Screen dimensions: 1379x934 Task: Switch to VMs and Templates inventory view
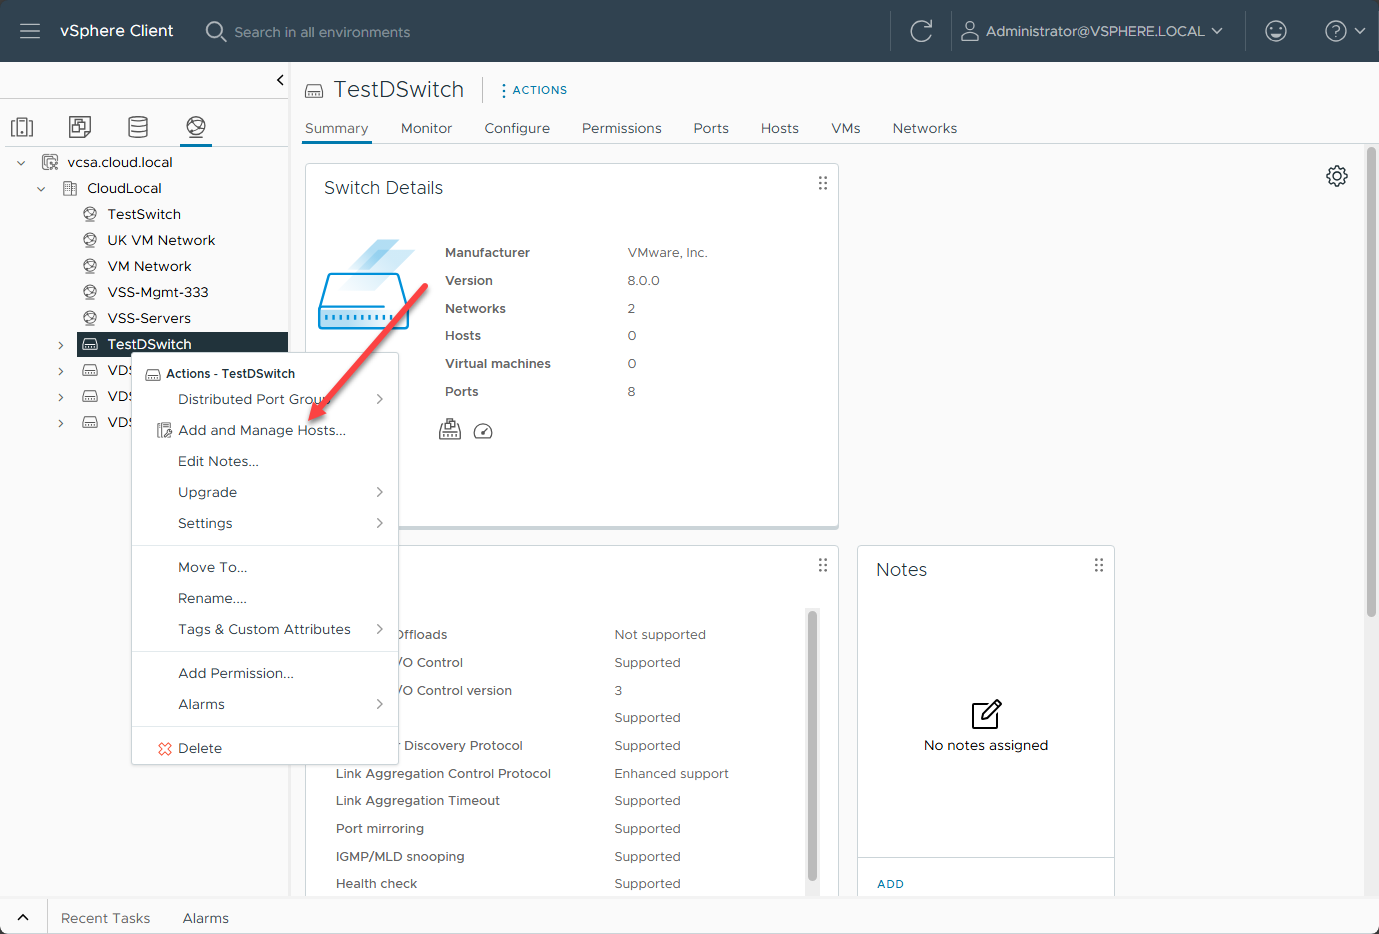click(x=80, y=127)
